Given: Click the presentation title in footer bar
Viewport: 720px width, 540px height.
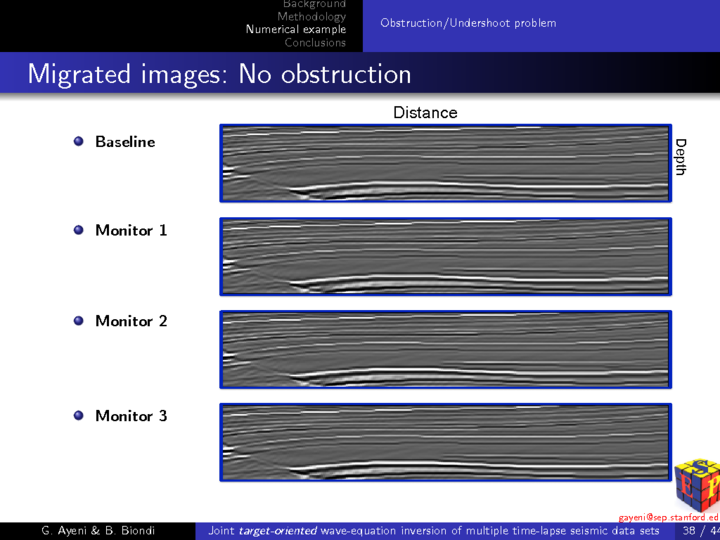Looking at the screenshot, I should pos(433,531).
